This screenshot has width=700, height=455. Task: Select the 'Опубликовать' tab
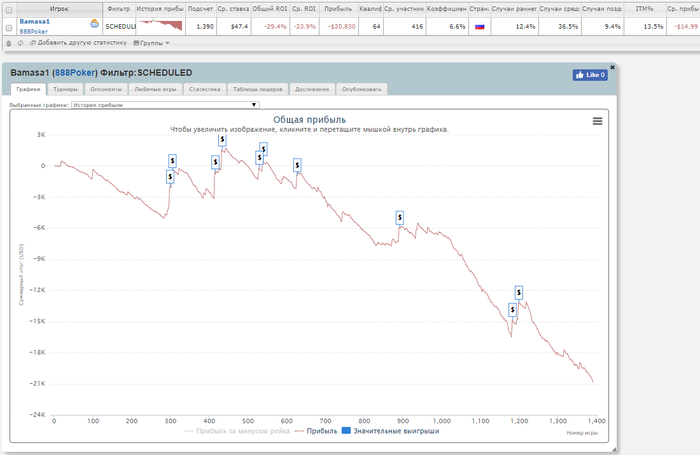[x=362, y=89]
